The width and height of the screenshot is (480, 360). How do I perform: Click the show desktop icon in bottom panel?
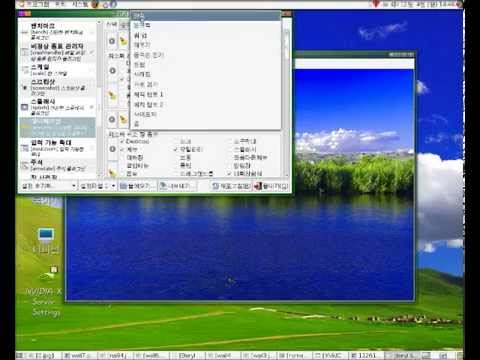(20, 355)
